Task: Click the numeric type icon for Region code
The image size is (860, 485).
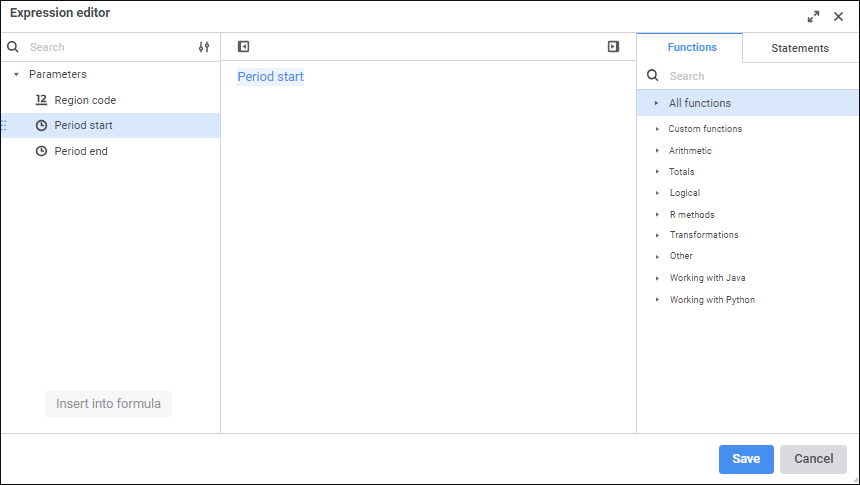Action: 41,100
